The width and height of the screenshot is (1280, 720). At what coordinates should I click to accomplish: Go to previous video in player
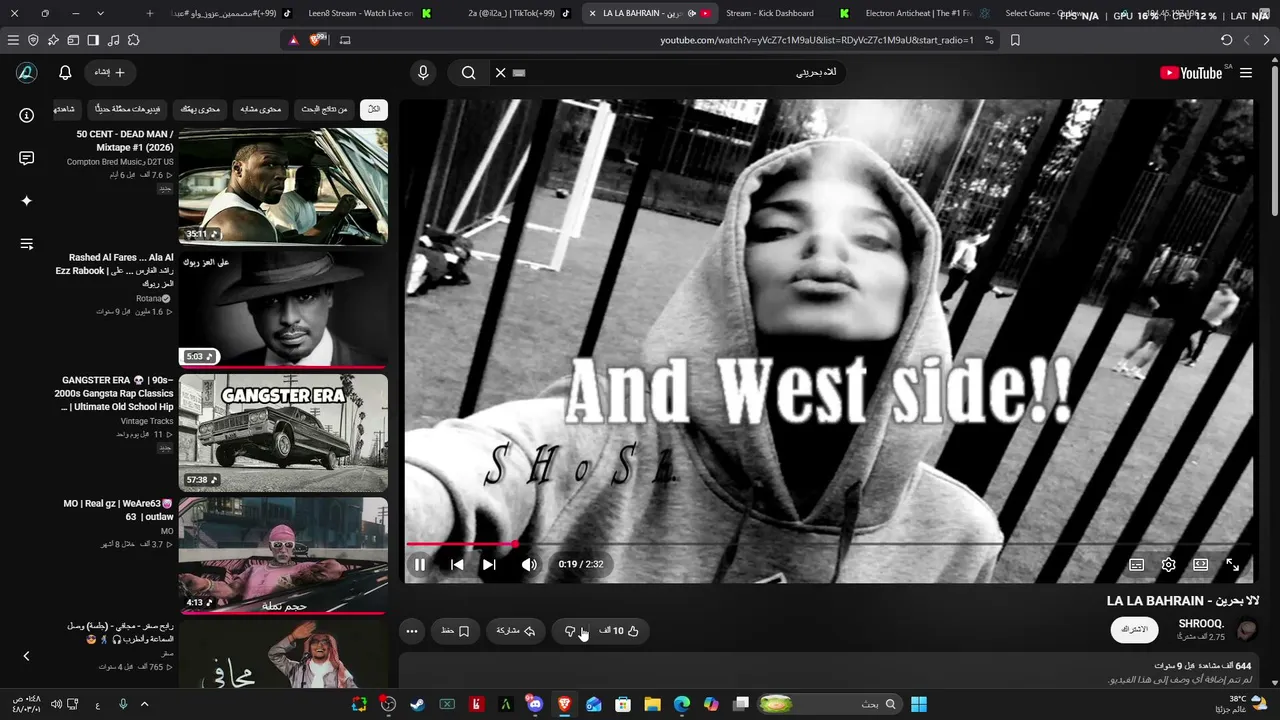[457, 565]
